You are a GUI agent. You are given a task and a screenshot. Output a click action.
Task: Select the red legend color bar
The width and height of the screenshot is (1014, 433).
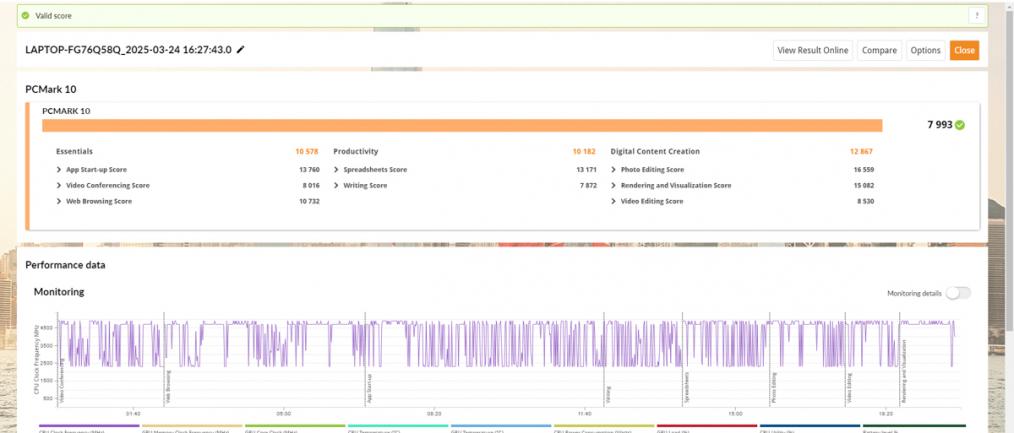coord(707,426)
